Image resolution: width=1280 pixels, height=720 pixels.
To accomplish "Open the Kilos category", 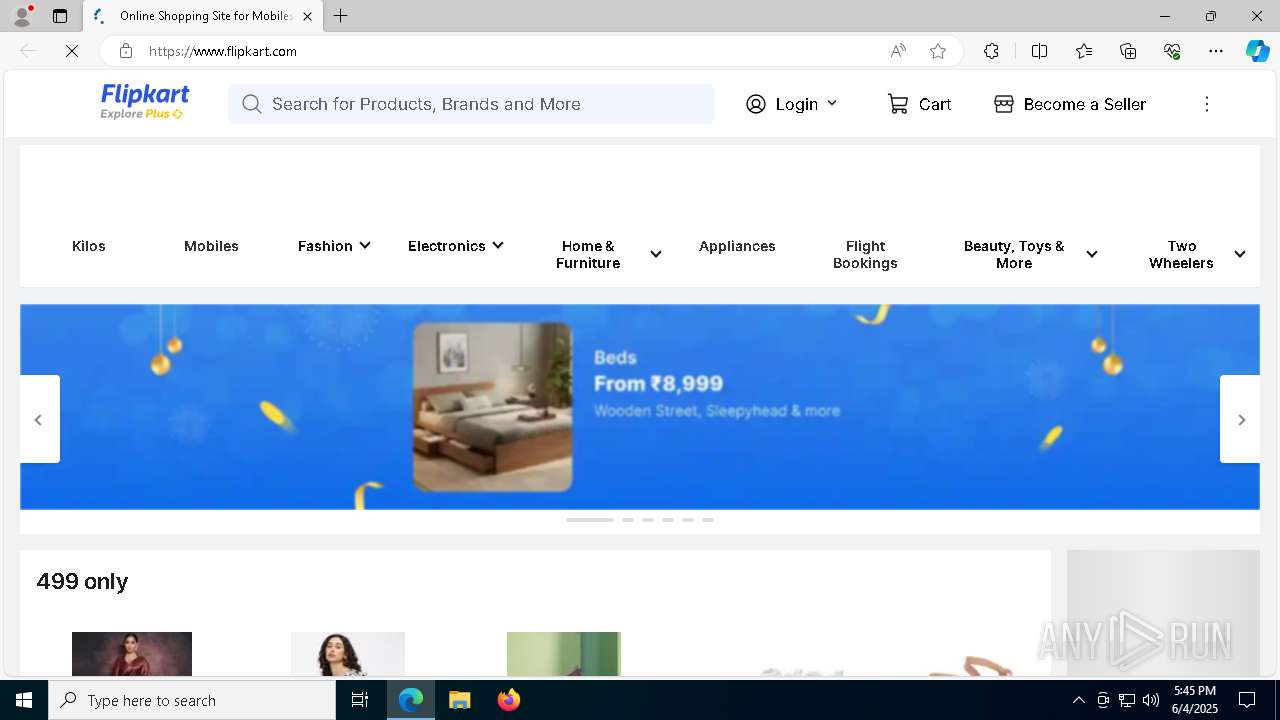I will click(89, 246).
